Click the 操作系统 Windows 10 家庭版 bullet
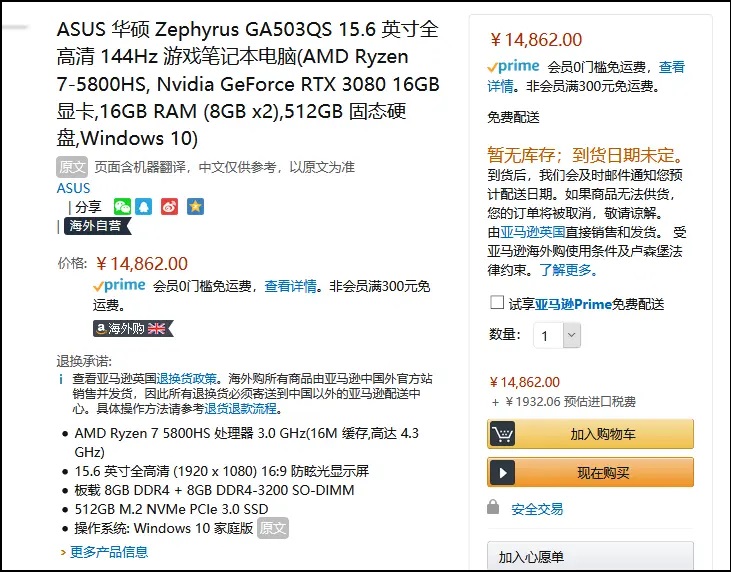 [164, 528]
